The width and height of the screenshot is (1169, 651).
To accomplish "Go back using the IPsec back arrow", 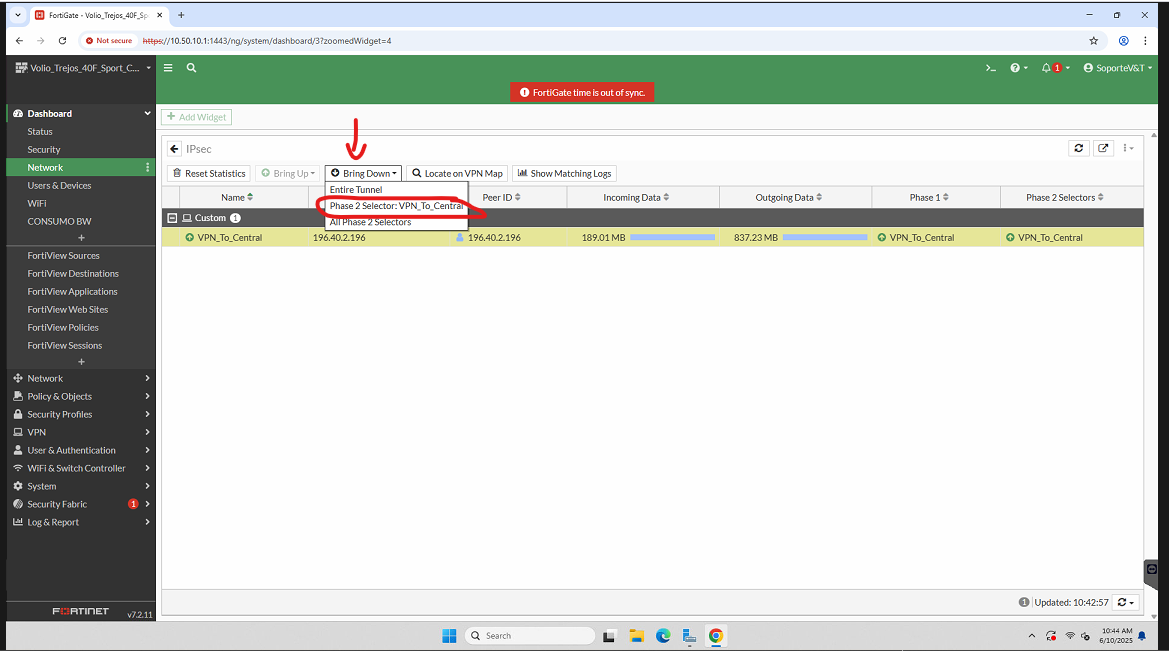I will pyautogui.click(x=174, y=149).
